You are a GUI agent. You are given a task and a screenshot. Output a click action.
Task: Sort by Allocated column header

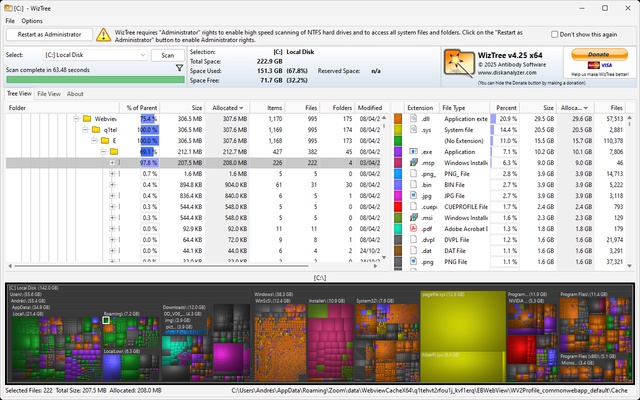(227, 108)
